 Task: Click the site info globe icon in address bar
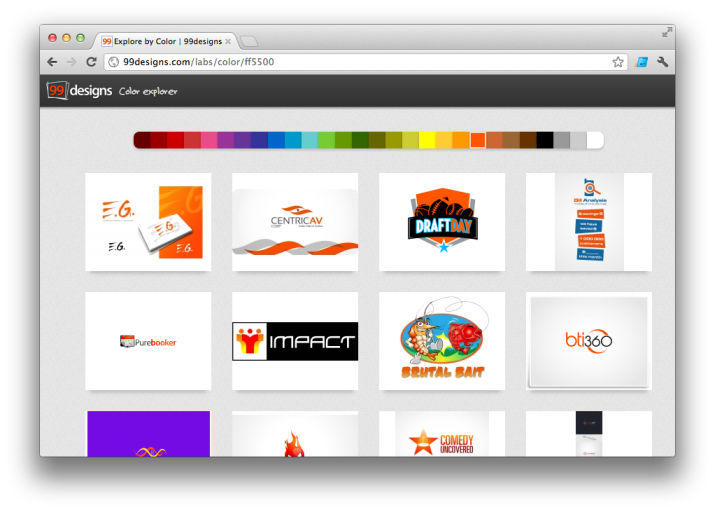pos(114,62)
